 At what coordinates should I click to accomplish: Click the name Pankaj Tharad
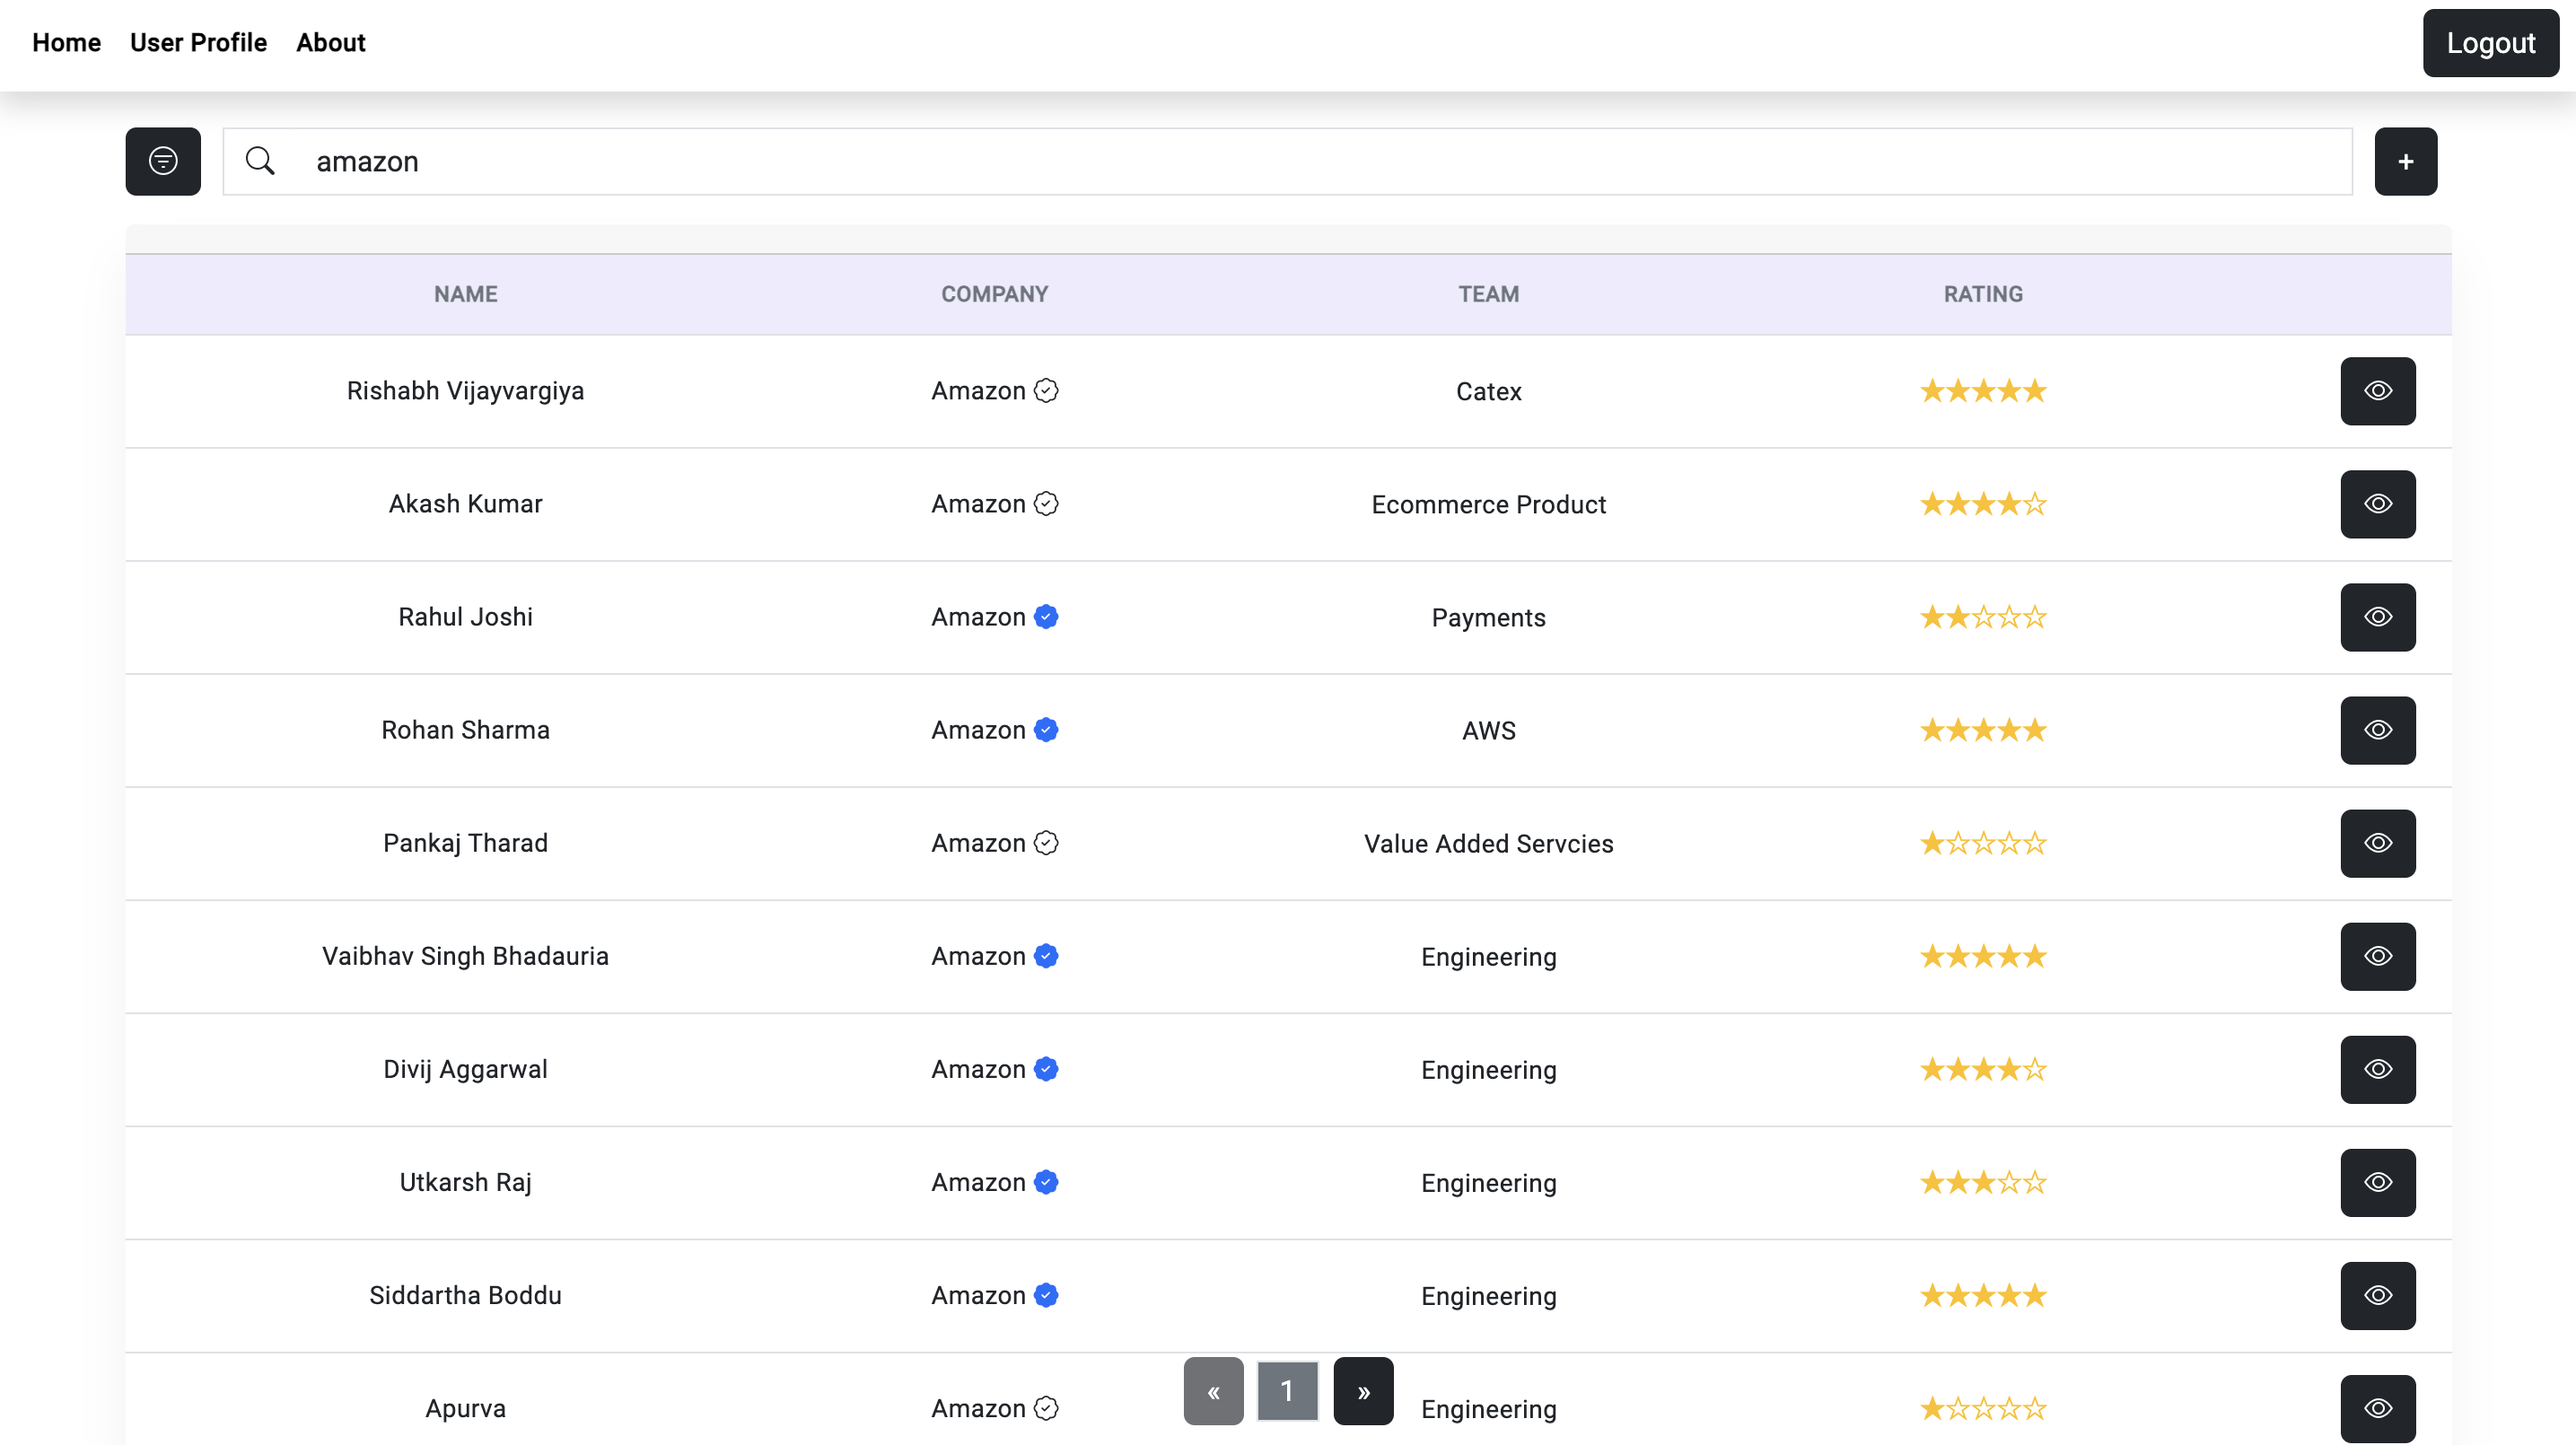[465, 842]
